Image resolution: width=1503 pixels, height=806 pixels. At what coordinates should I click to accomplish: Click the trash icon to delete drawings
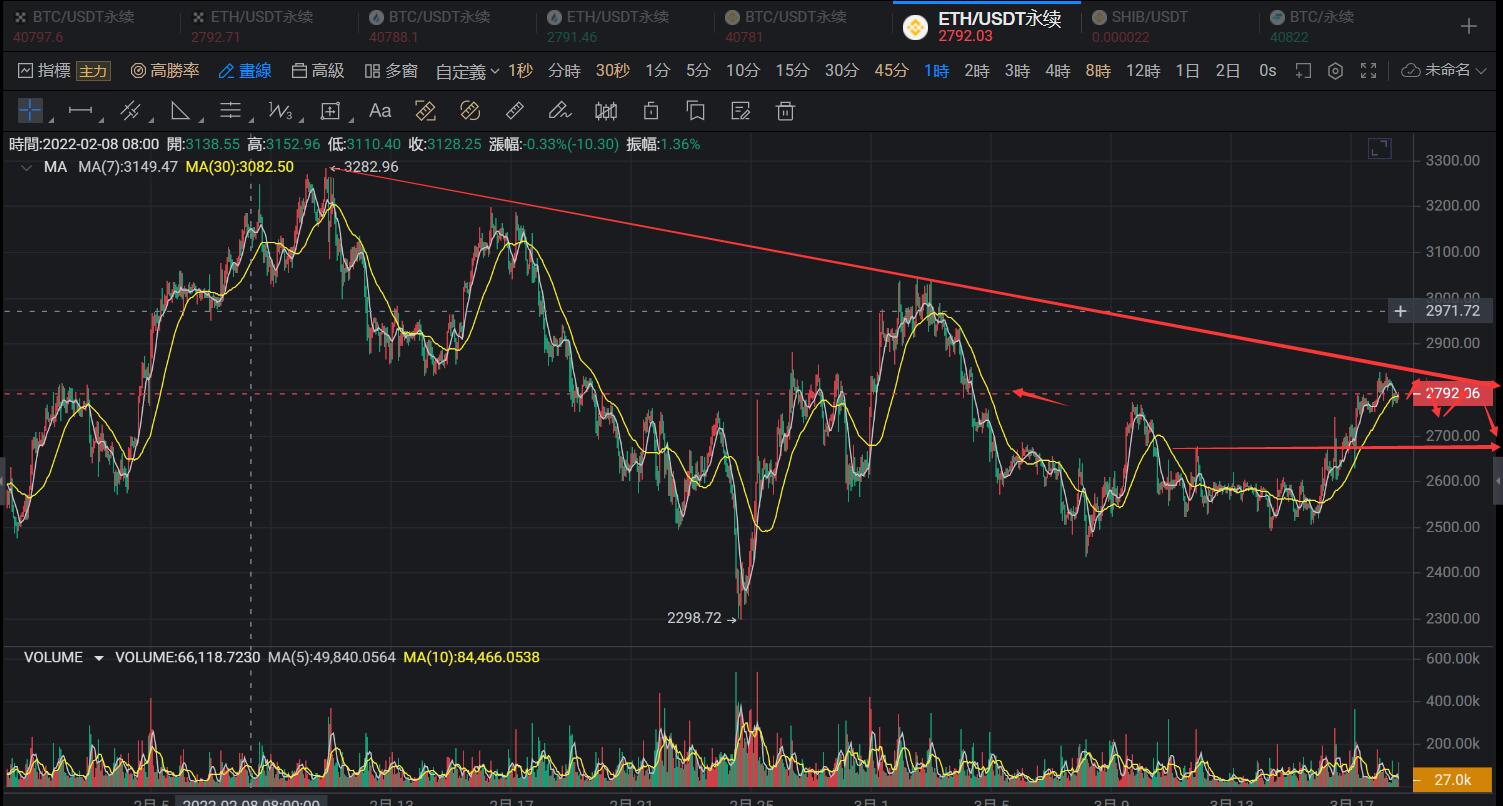786,110
